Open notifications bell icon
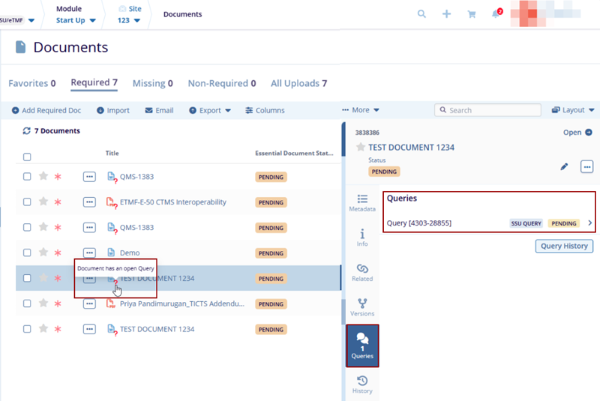 pos(496,14)
